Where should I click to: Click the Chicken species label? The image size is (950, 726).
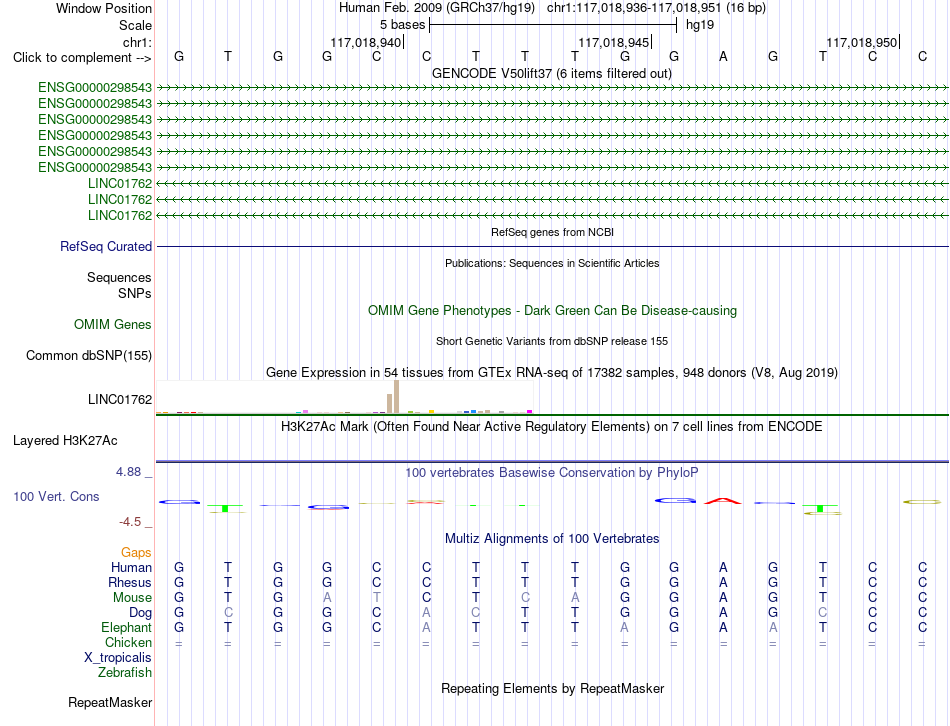(128, 642)
